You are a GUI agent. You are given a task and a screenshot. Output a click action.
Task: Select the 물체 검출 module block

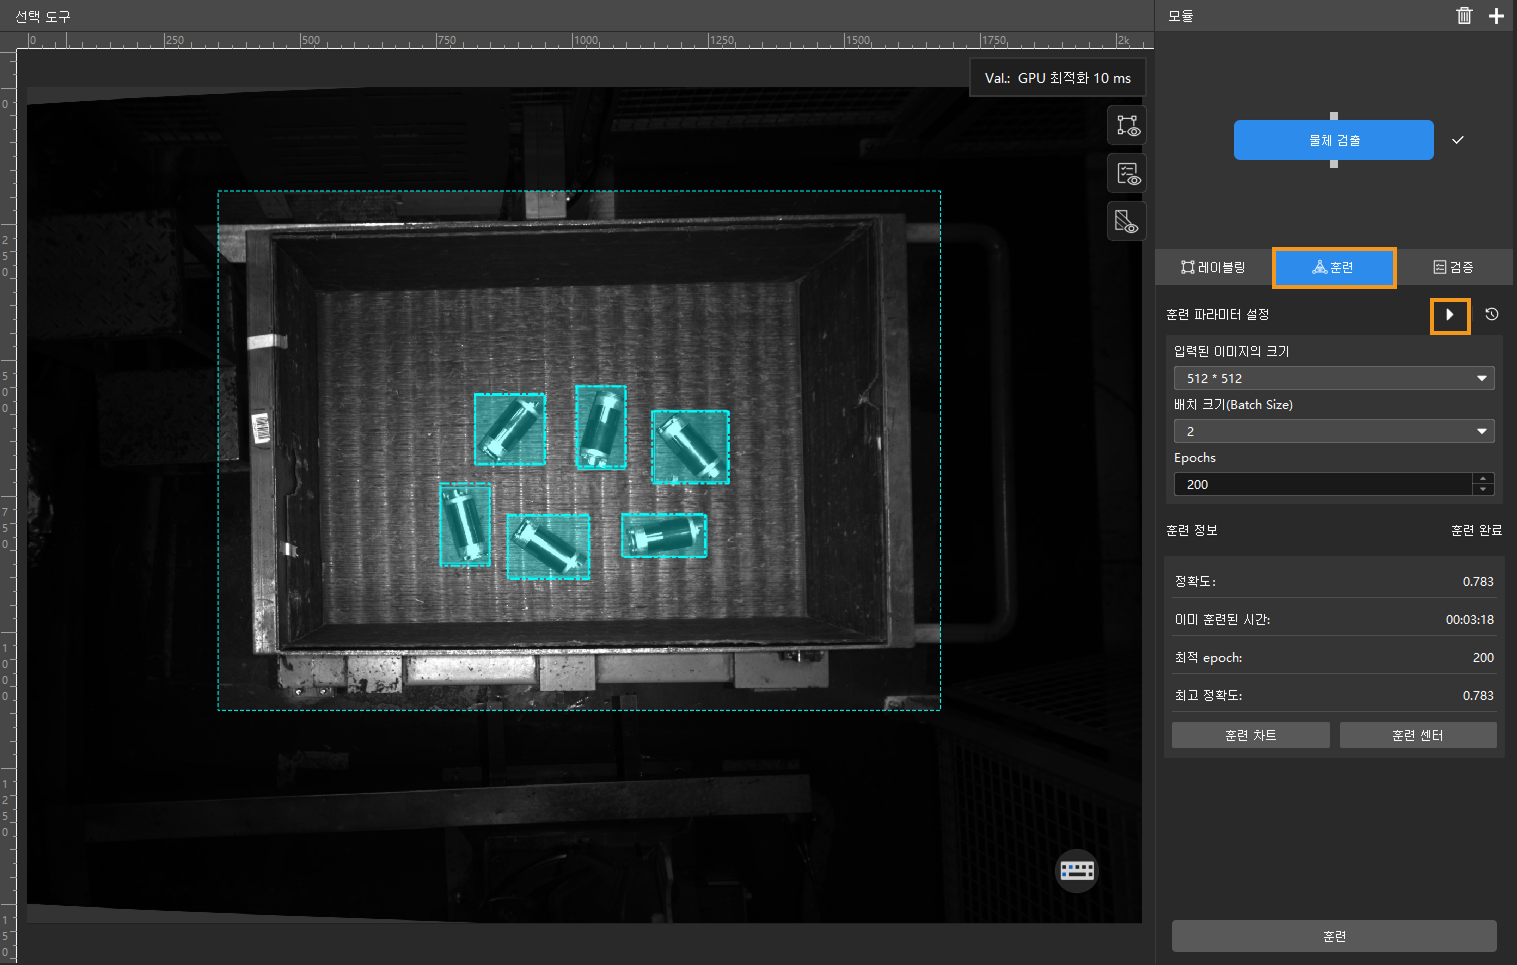(1333, 140)
